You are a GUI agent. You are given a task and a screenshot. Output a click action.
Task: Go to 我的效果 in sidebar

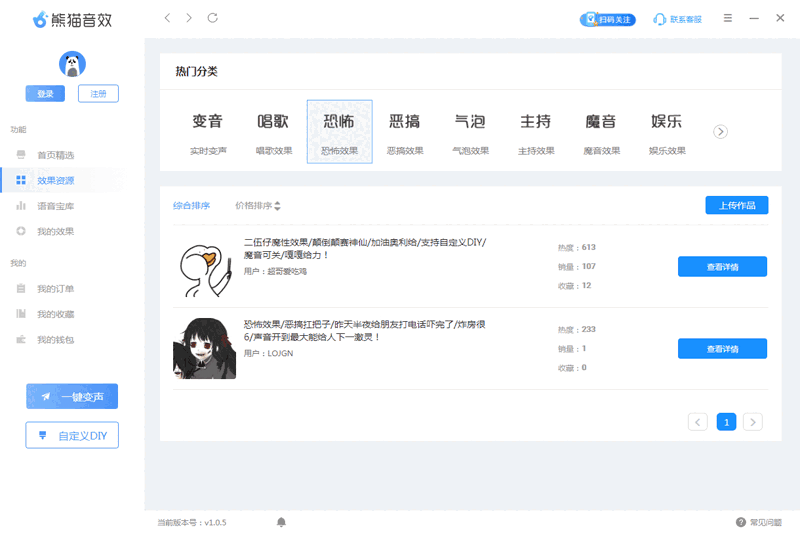coord(56,232)
